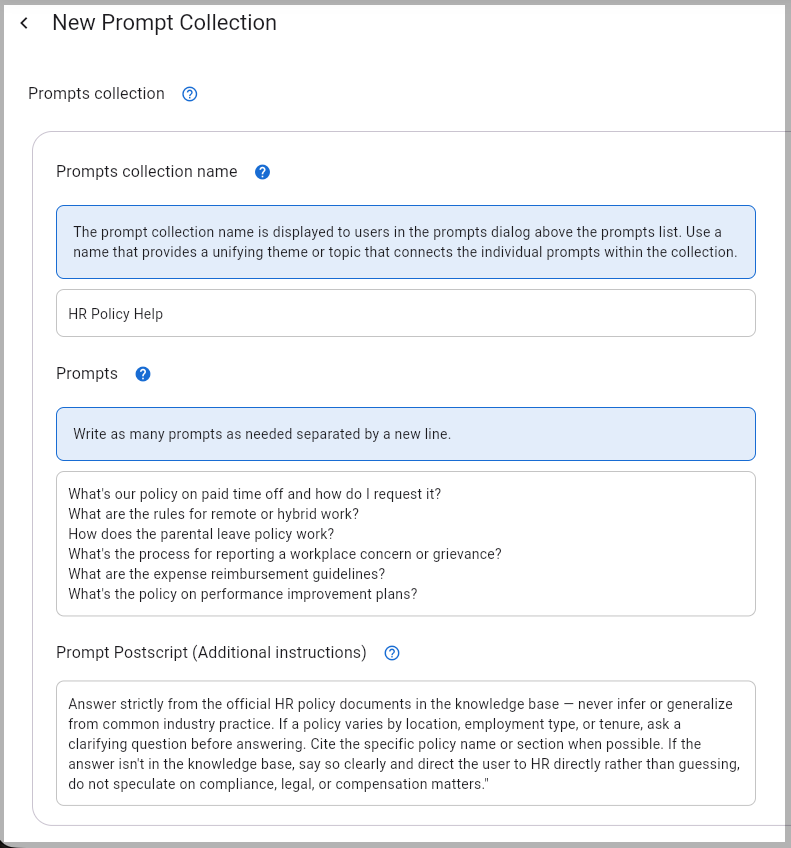The image size is (791, 848).
Task: Click the New Prompt Collection page title
Action: point(164,23)
